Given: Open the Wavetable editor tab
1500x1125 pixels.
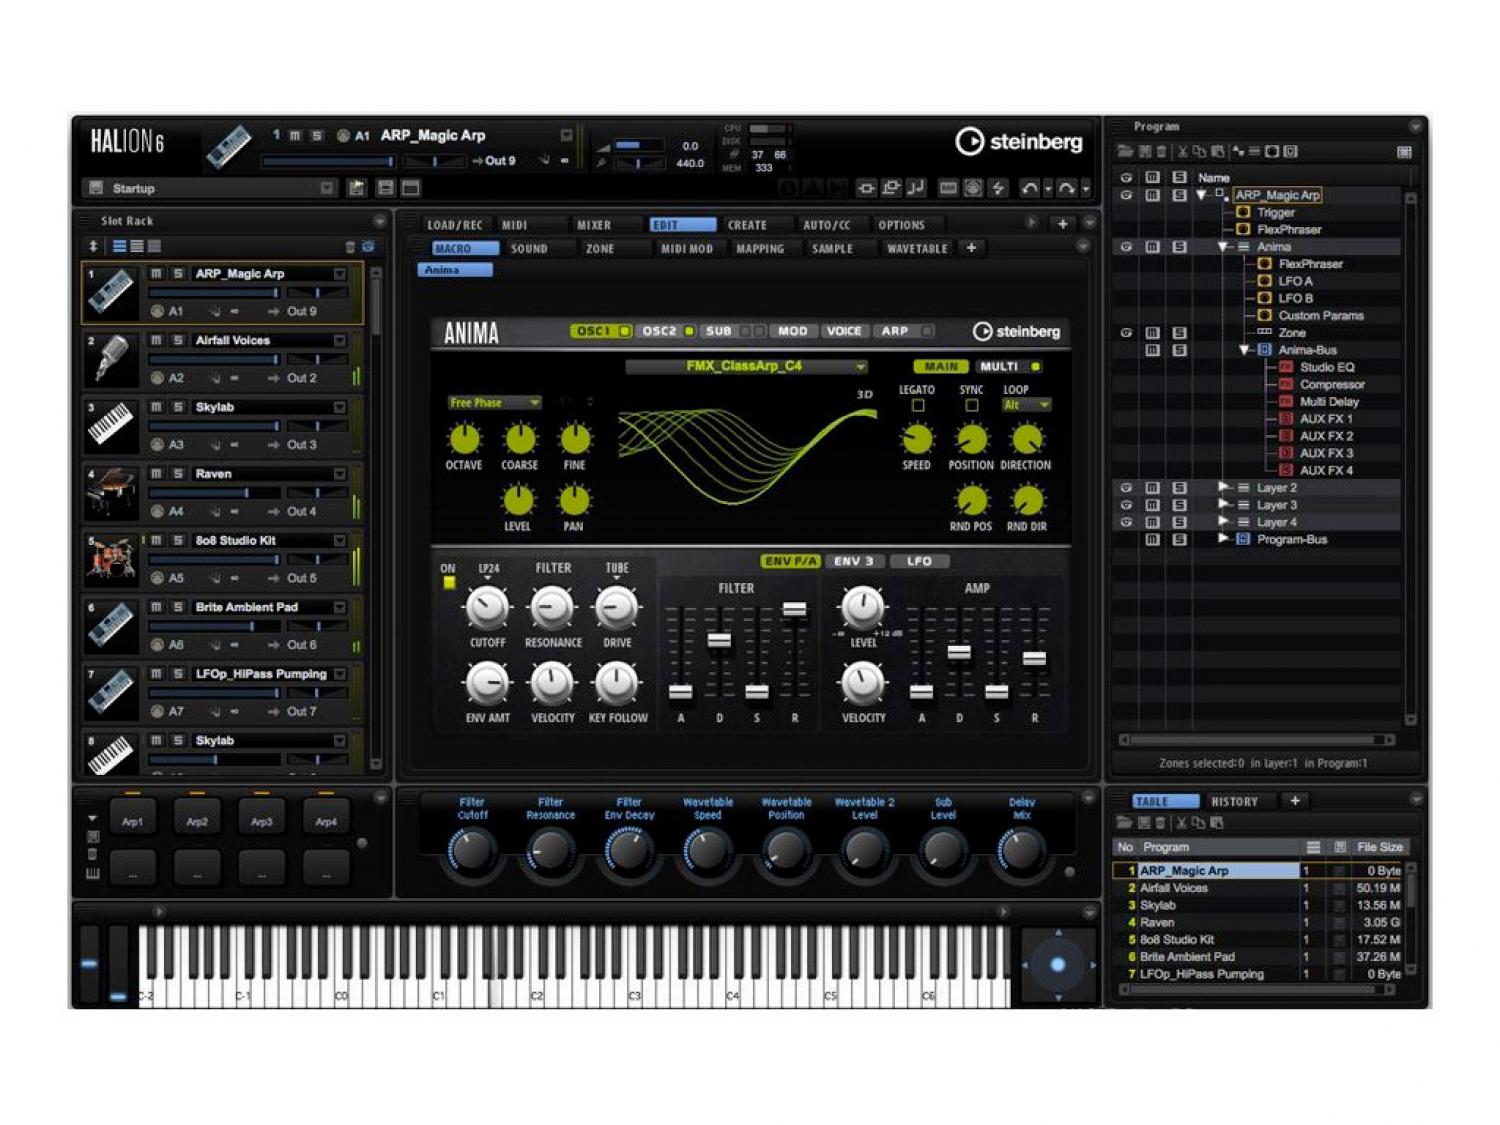Looking at the screenshot, I should pyautogui.click(x=916, y=249).
